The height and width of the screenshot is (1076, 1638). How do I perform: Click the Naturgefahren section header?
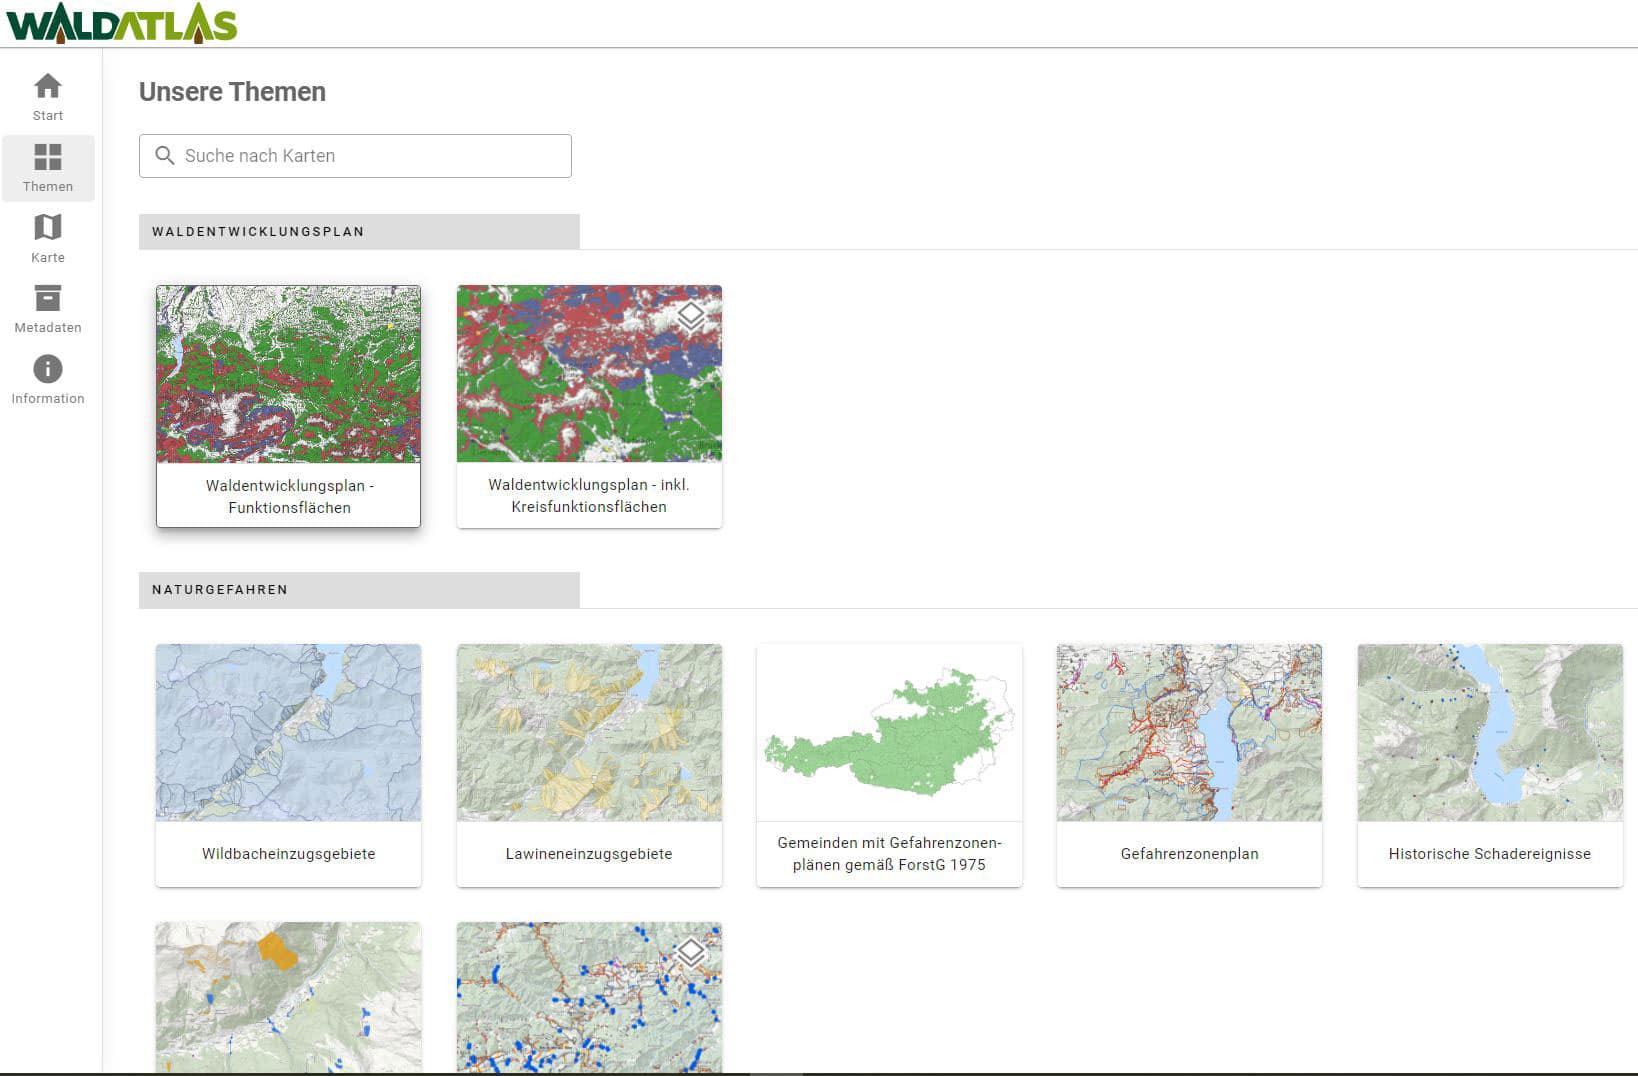click(x=220, y=590)
